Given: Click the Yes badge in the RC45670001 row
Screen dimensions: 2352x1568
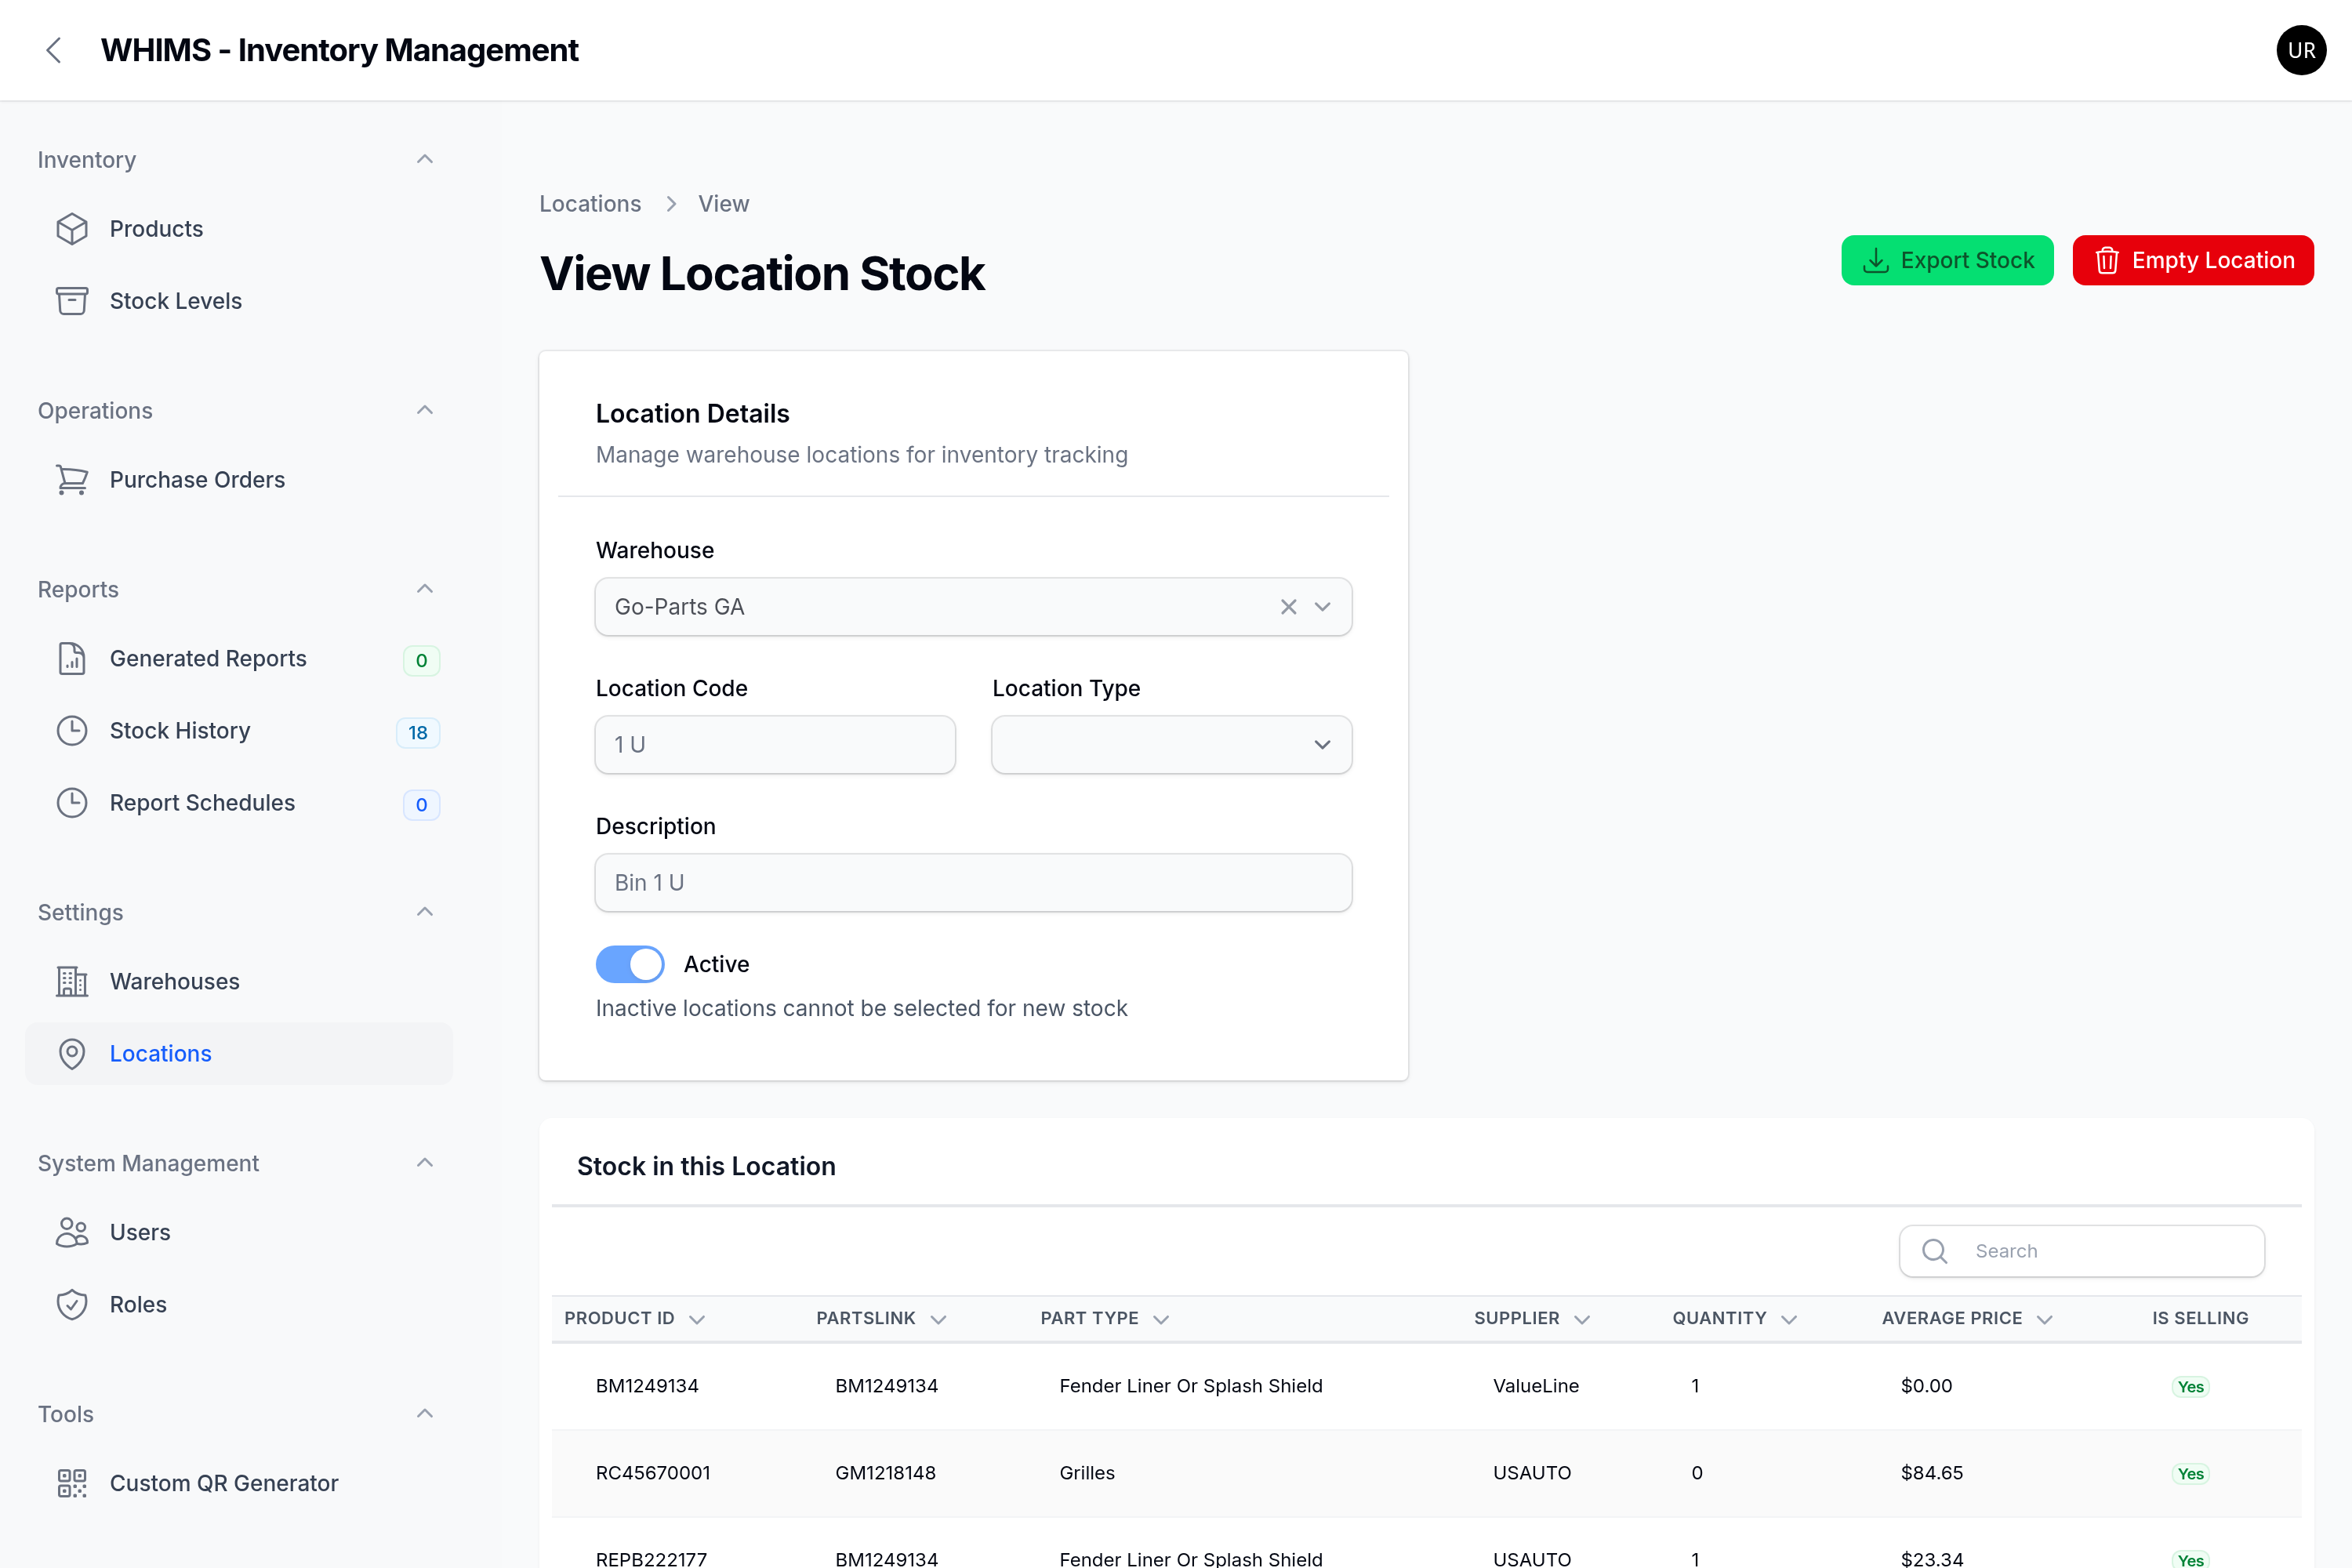Looking at the screenshot, I should (x=2190, y=1474).
